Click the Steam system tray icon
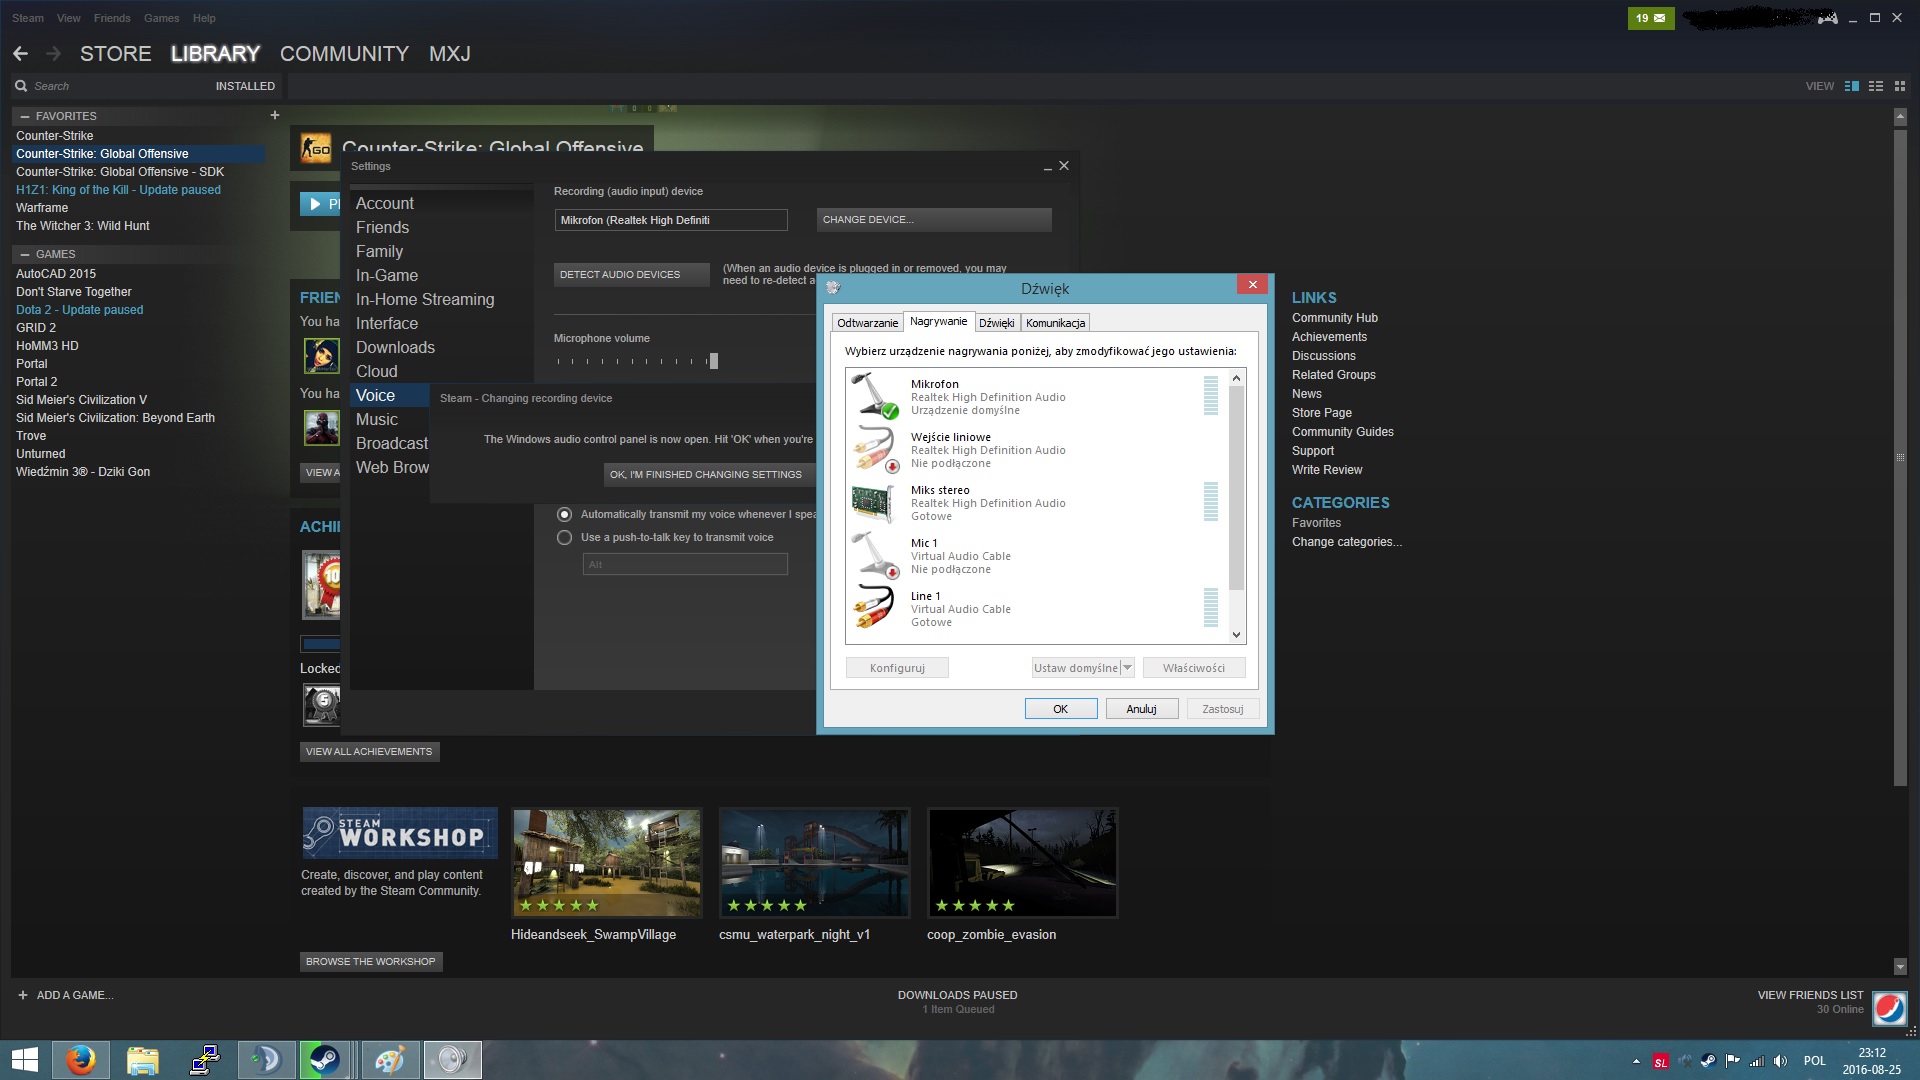1920x1080 pixels. coord(1708,1061)
